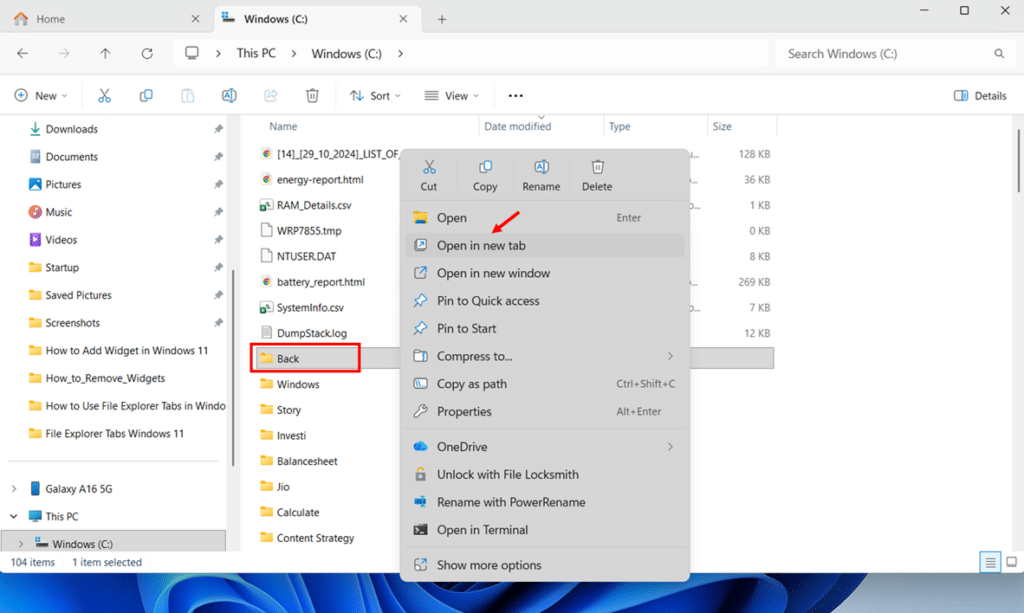
Task: Open the Sort dropdown
Action: pos(375,96)
